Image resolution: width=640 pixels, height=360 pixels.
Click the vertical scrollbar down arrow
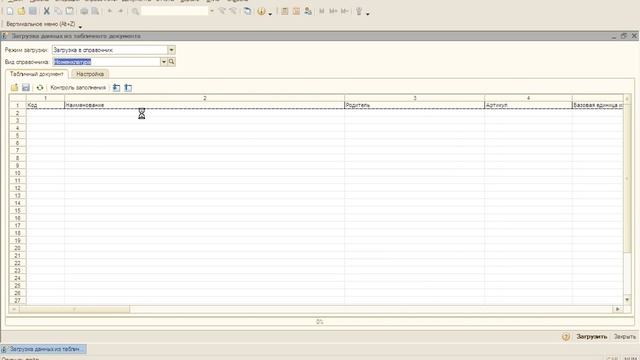click(627, 300)
